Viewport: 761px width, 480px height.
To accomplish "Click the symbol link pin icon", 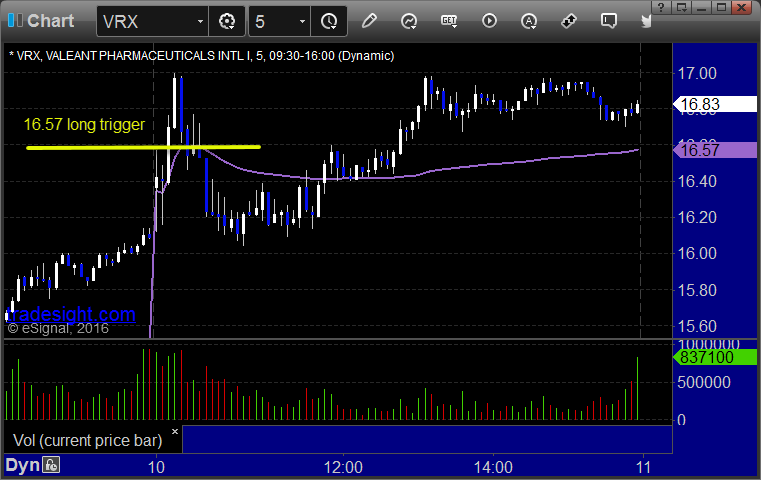I will [569, 21].
